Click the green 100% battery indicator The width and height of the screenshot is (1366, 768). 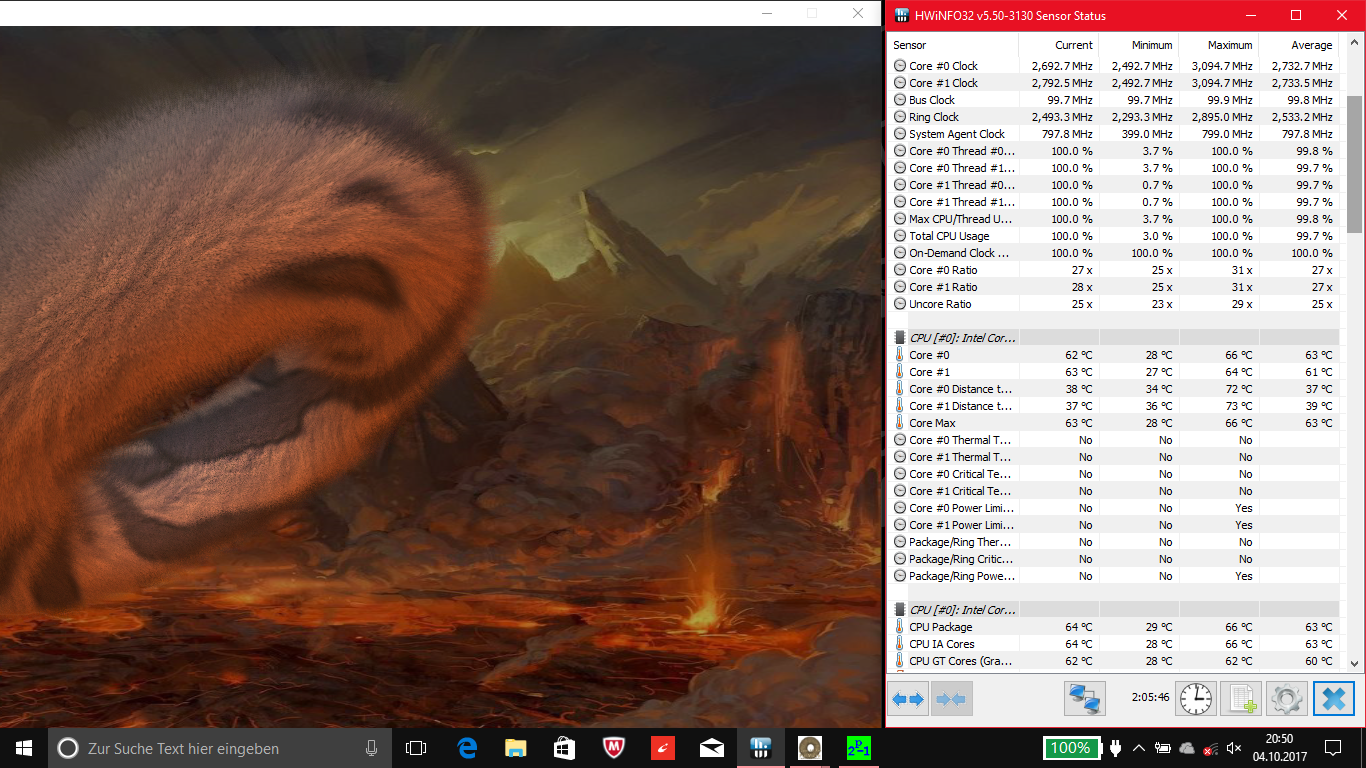pos(1070,748)
